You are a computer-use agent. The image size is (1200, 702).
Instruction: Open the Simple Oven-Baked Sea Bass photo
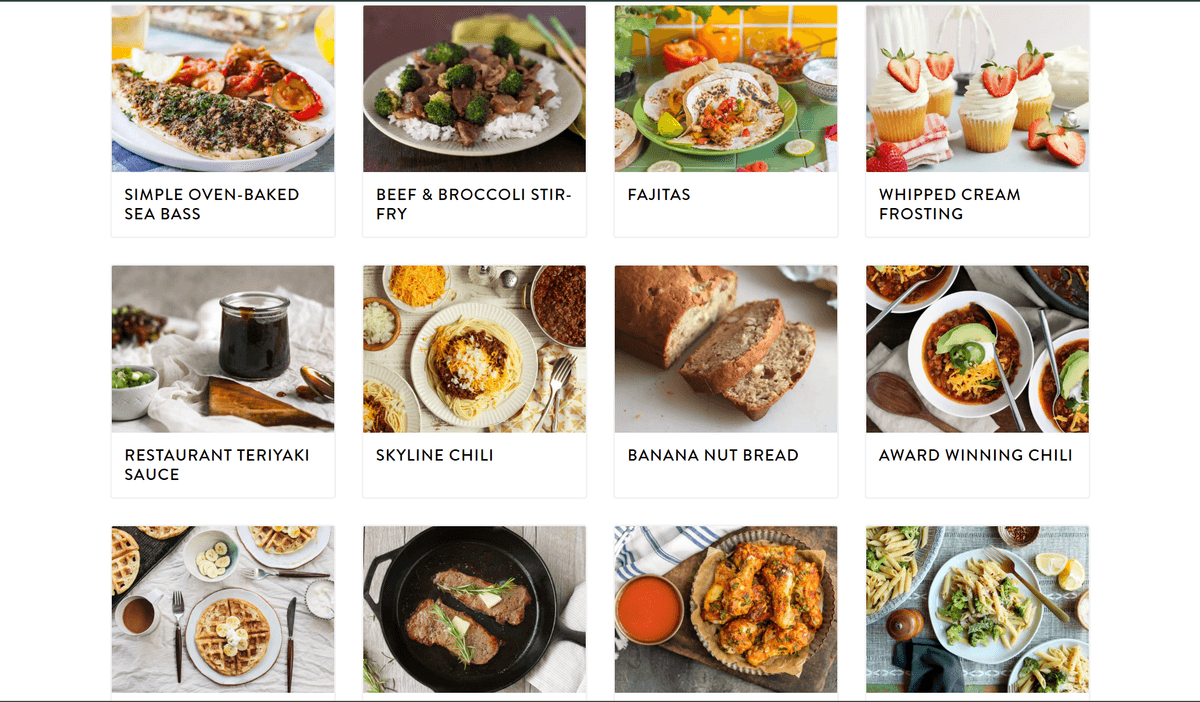click(x=223, y=88)
